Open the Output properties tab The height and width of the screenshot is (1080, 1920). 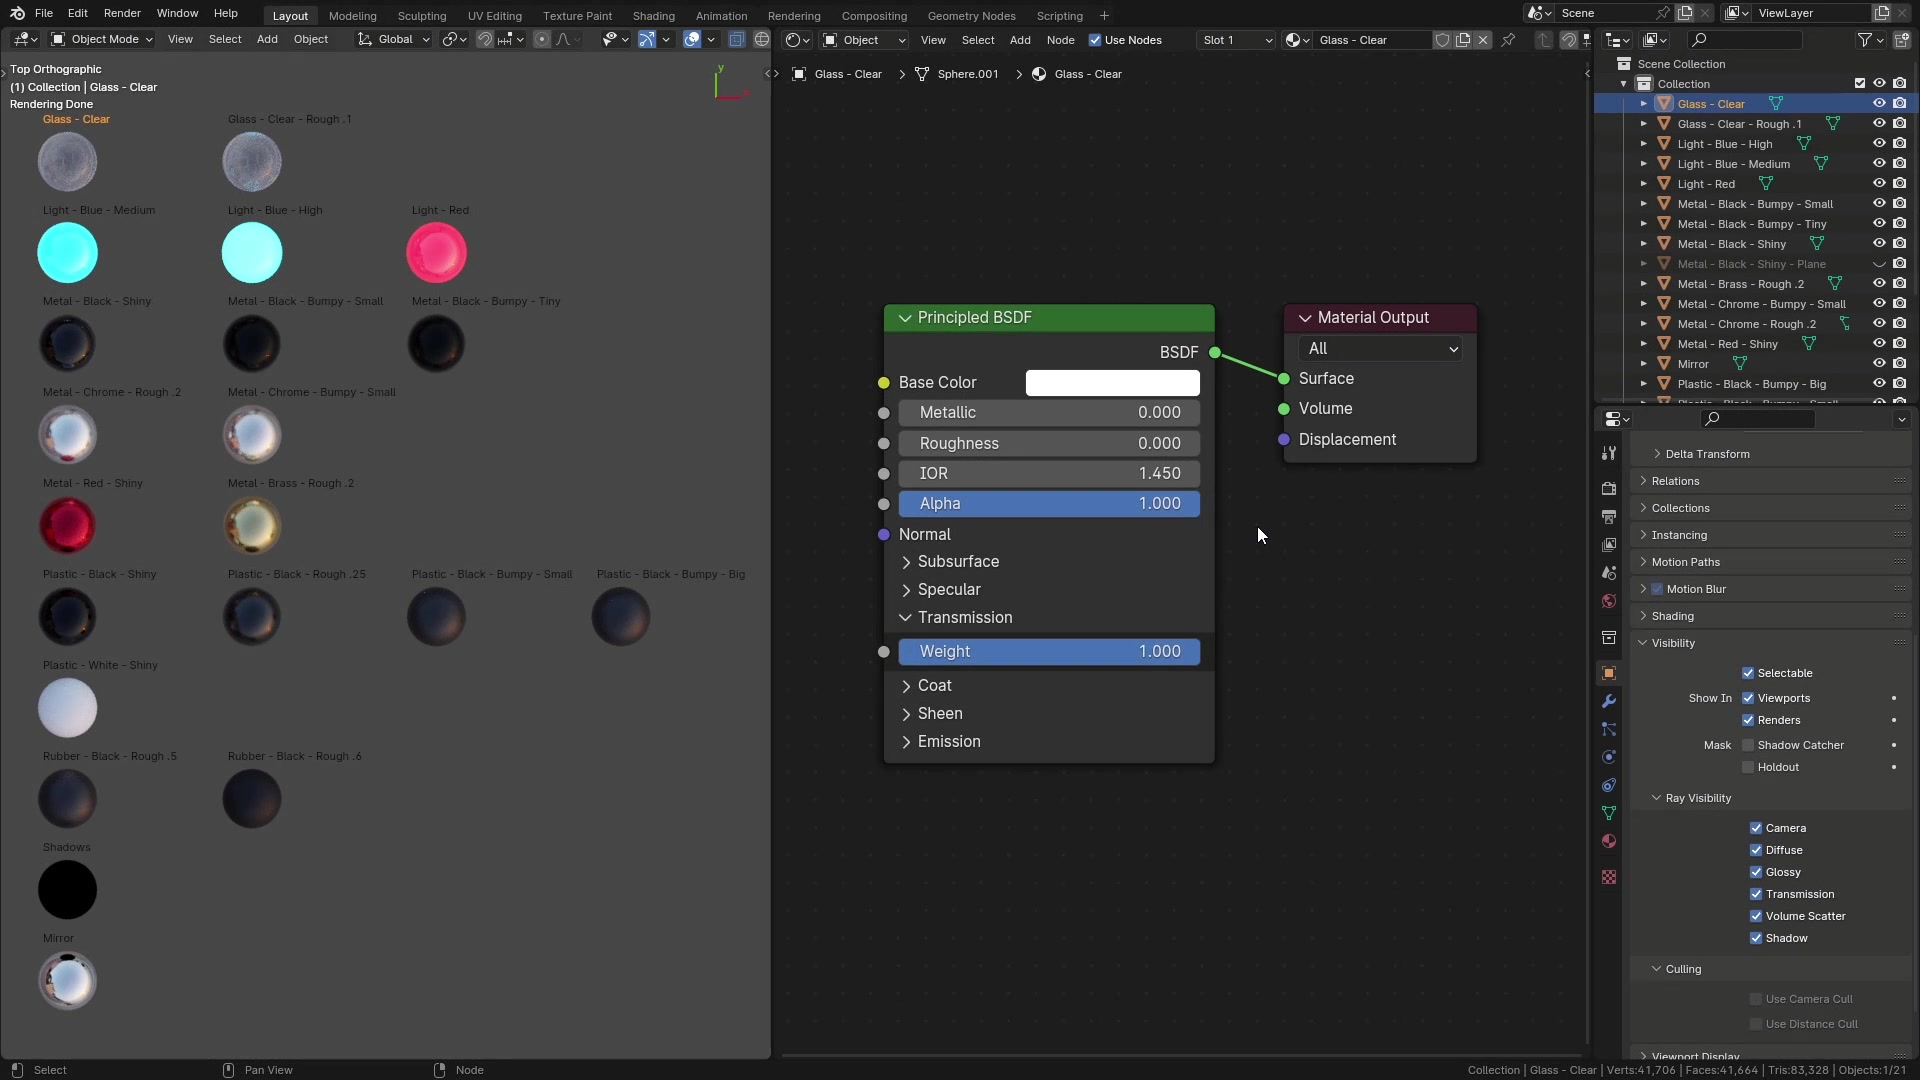coord(1609,517)
